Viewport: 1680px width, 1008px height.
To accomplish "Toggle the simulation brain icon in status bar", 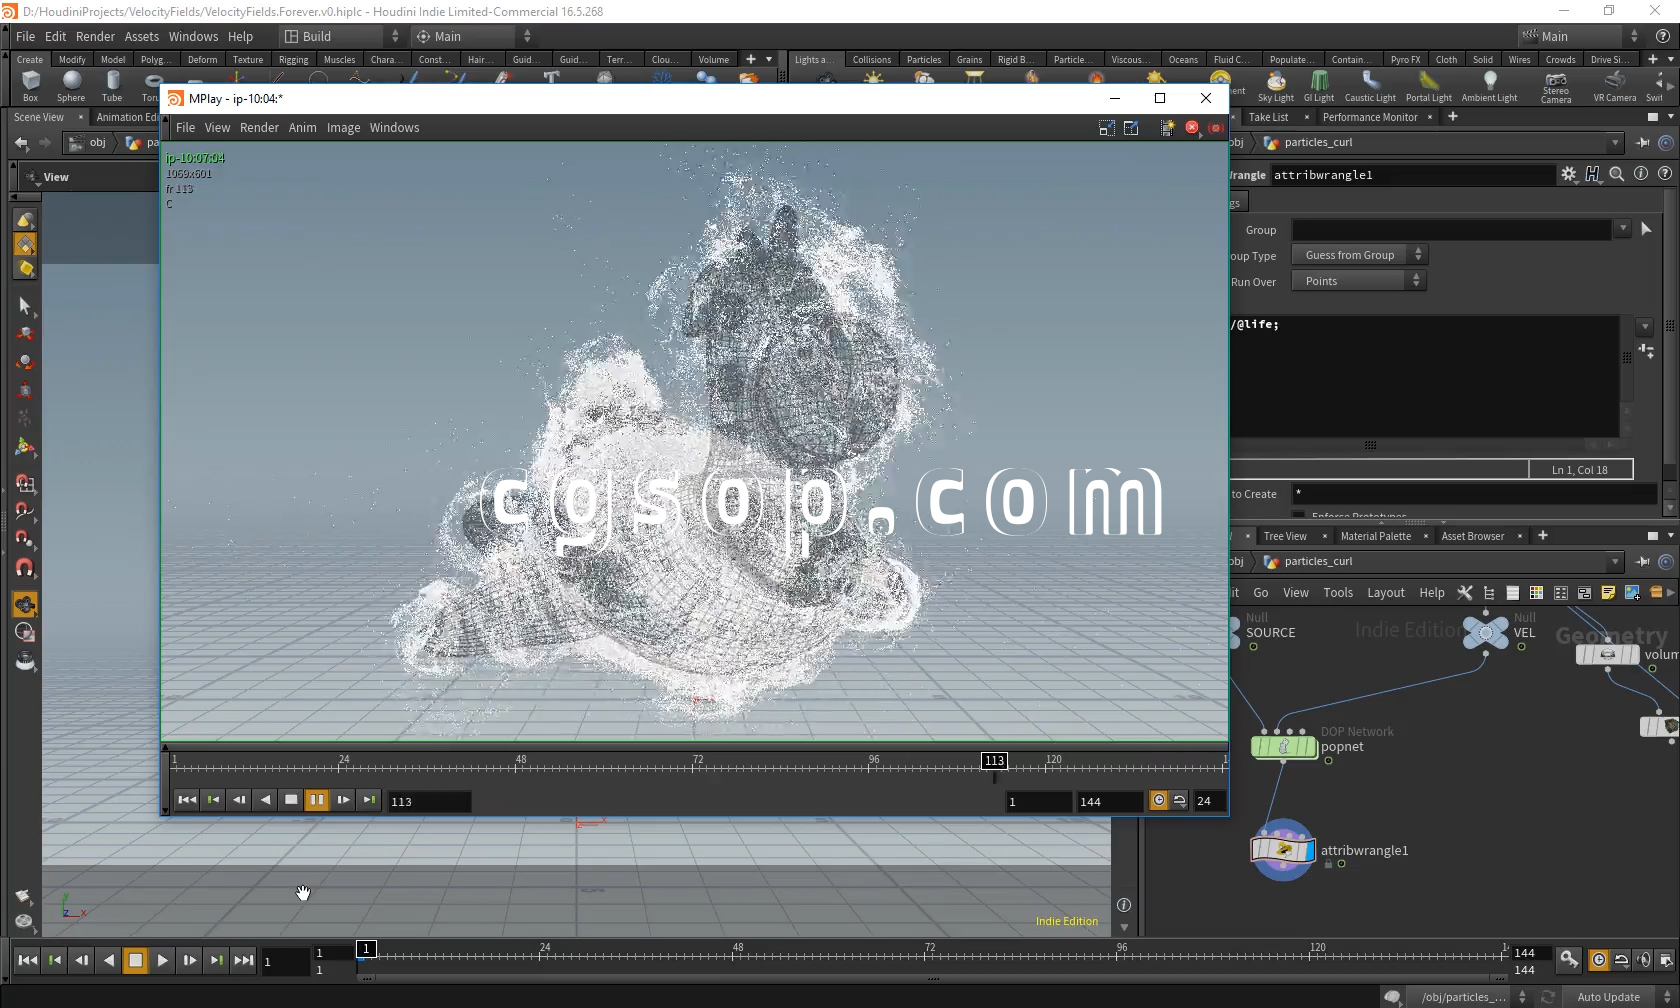I will (x=1392, y=996).
